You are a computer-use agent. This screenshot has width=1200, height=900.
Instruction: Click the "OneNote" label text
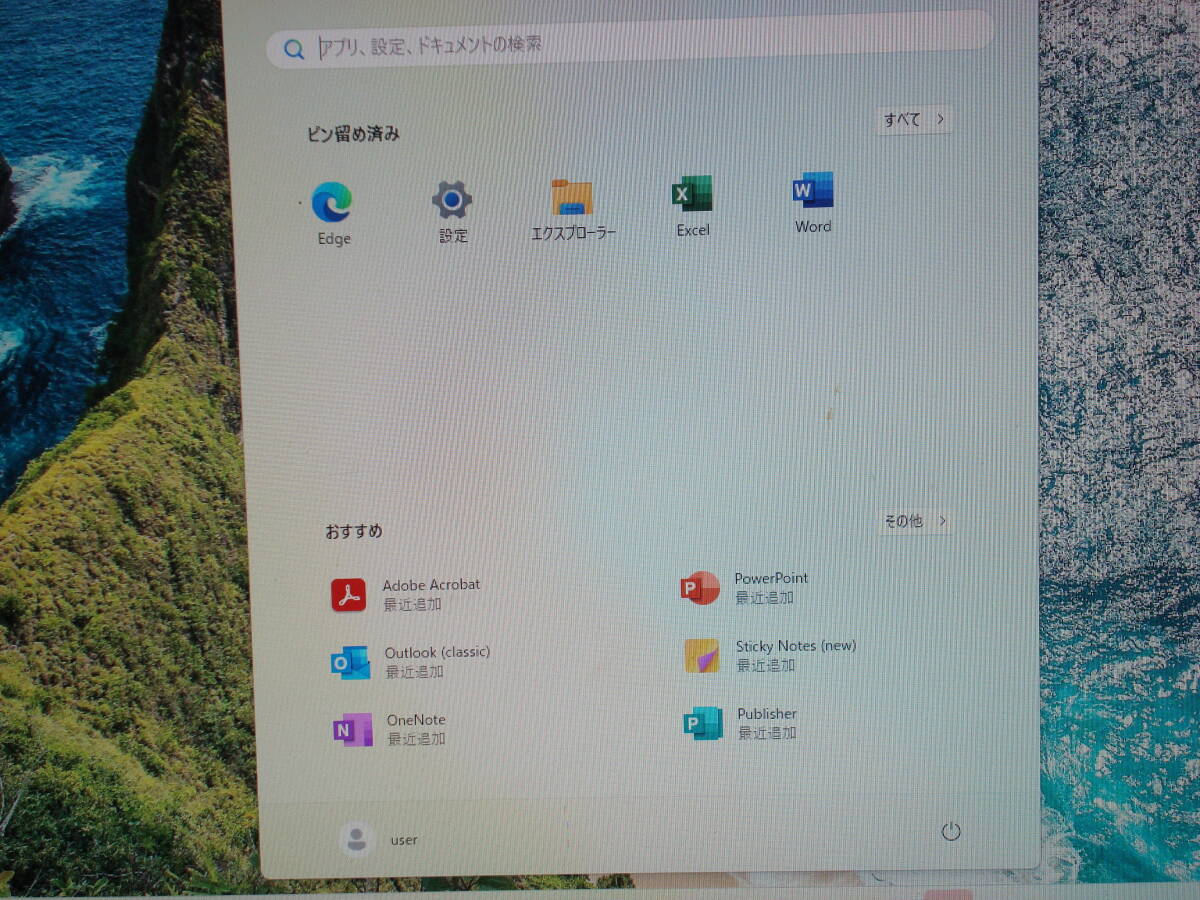pos(416,720)
